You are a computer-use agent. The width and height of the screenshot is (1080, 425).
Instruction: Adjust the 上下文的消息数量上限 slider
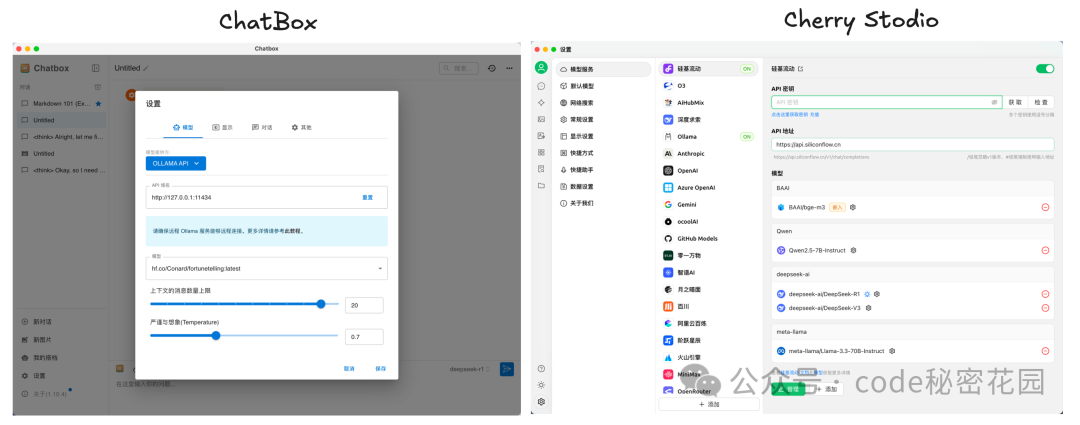(245, 304)
